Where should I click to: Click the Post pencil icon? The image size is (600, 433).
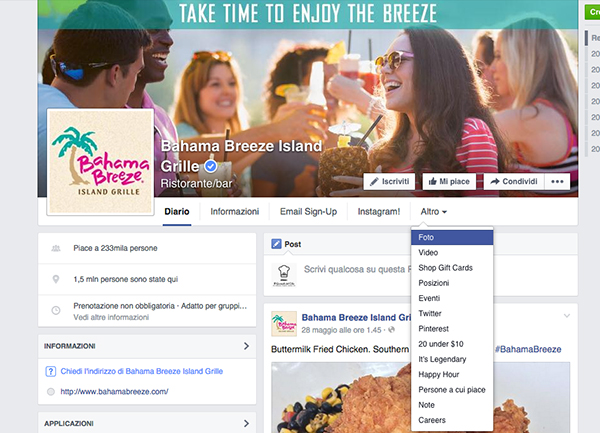point(276,244)
